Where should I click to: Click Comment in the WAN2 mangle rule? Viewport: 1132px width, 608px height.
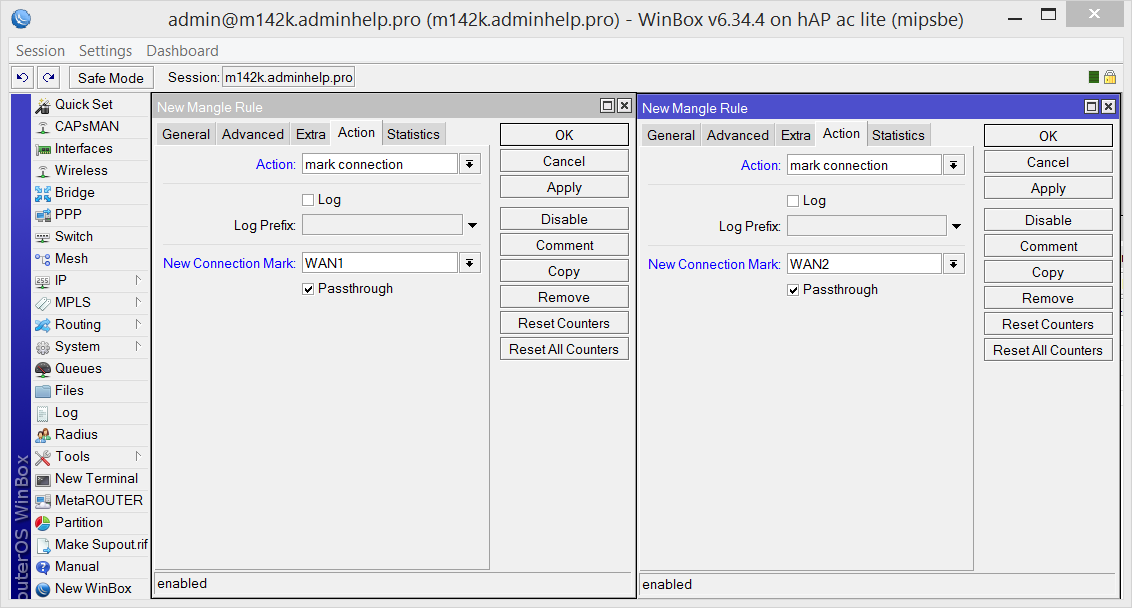pyautogui.click(x=1048, y=246)
